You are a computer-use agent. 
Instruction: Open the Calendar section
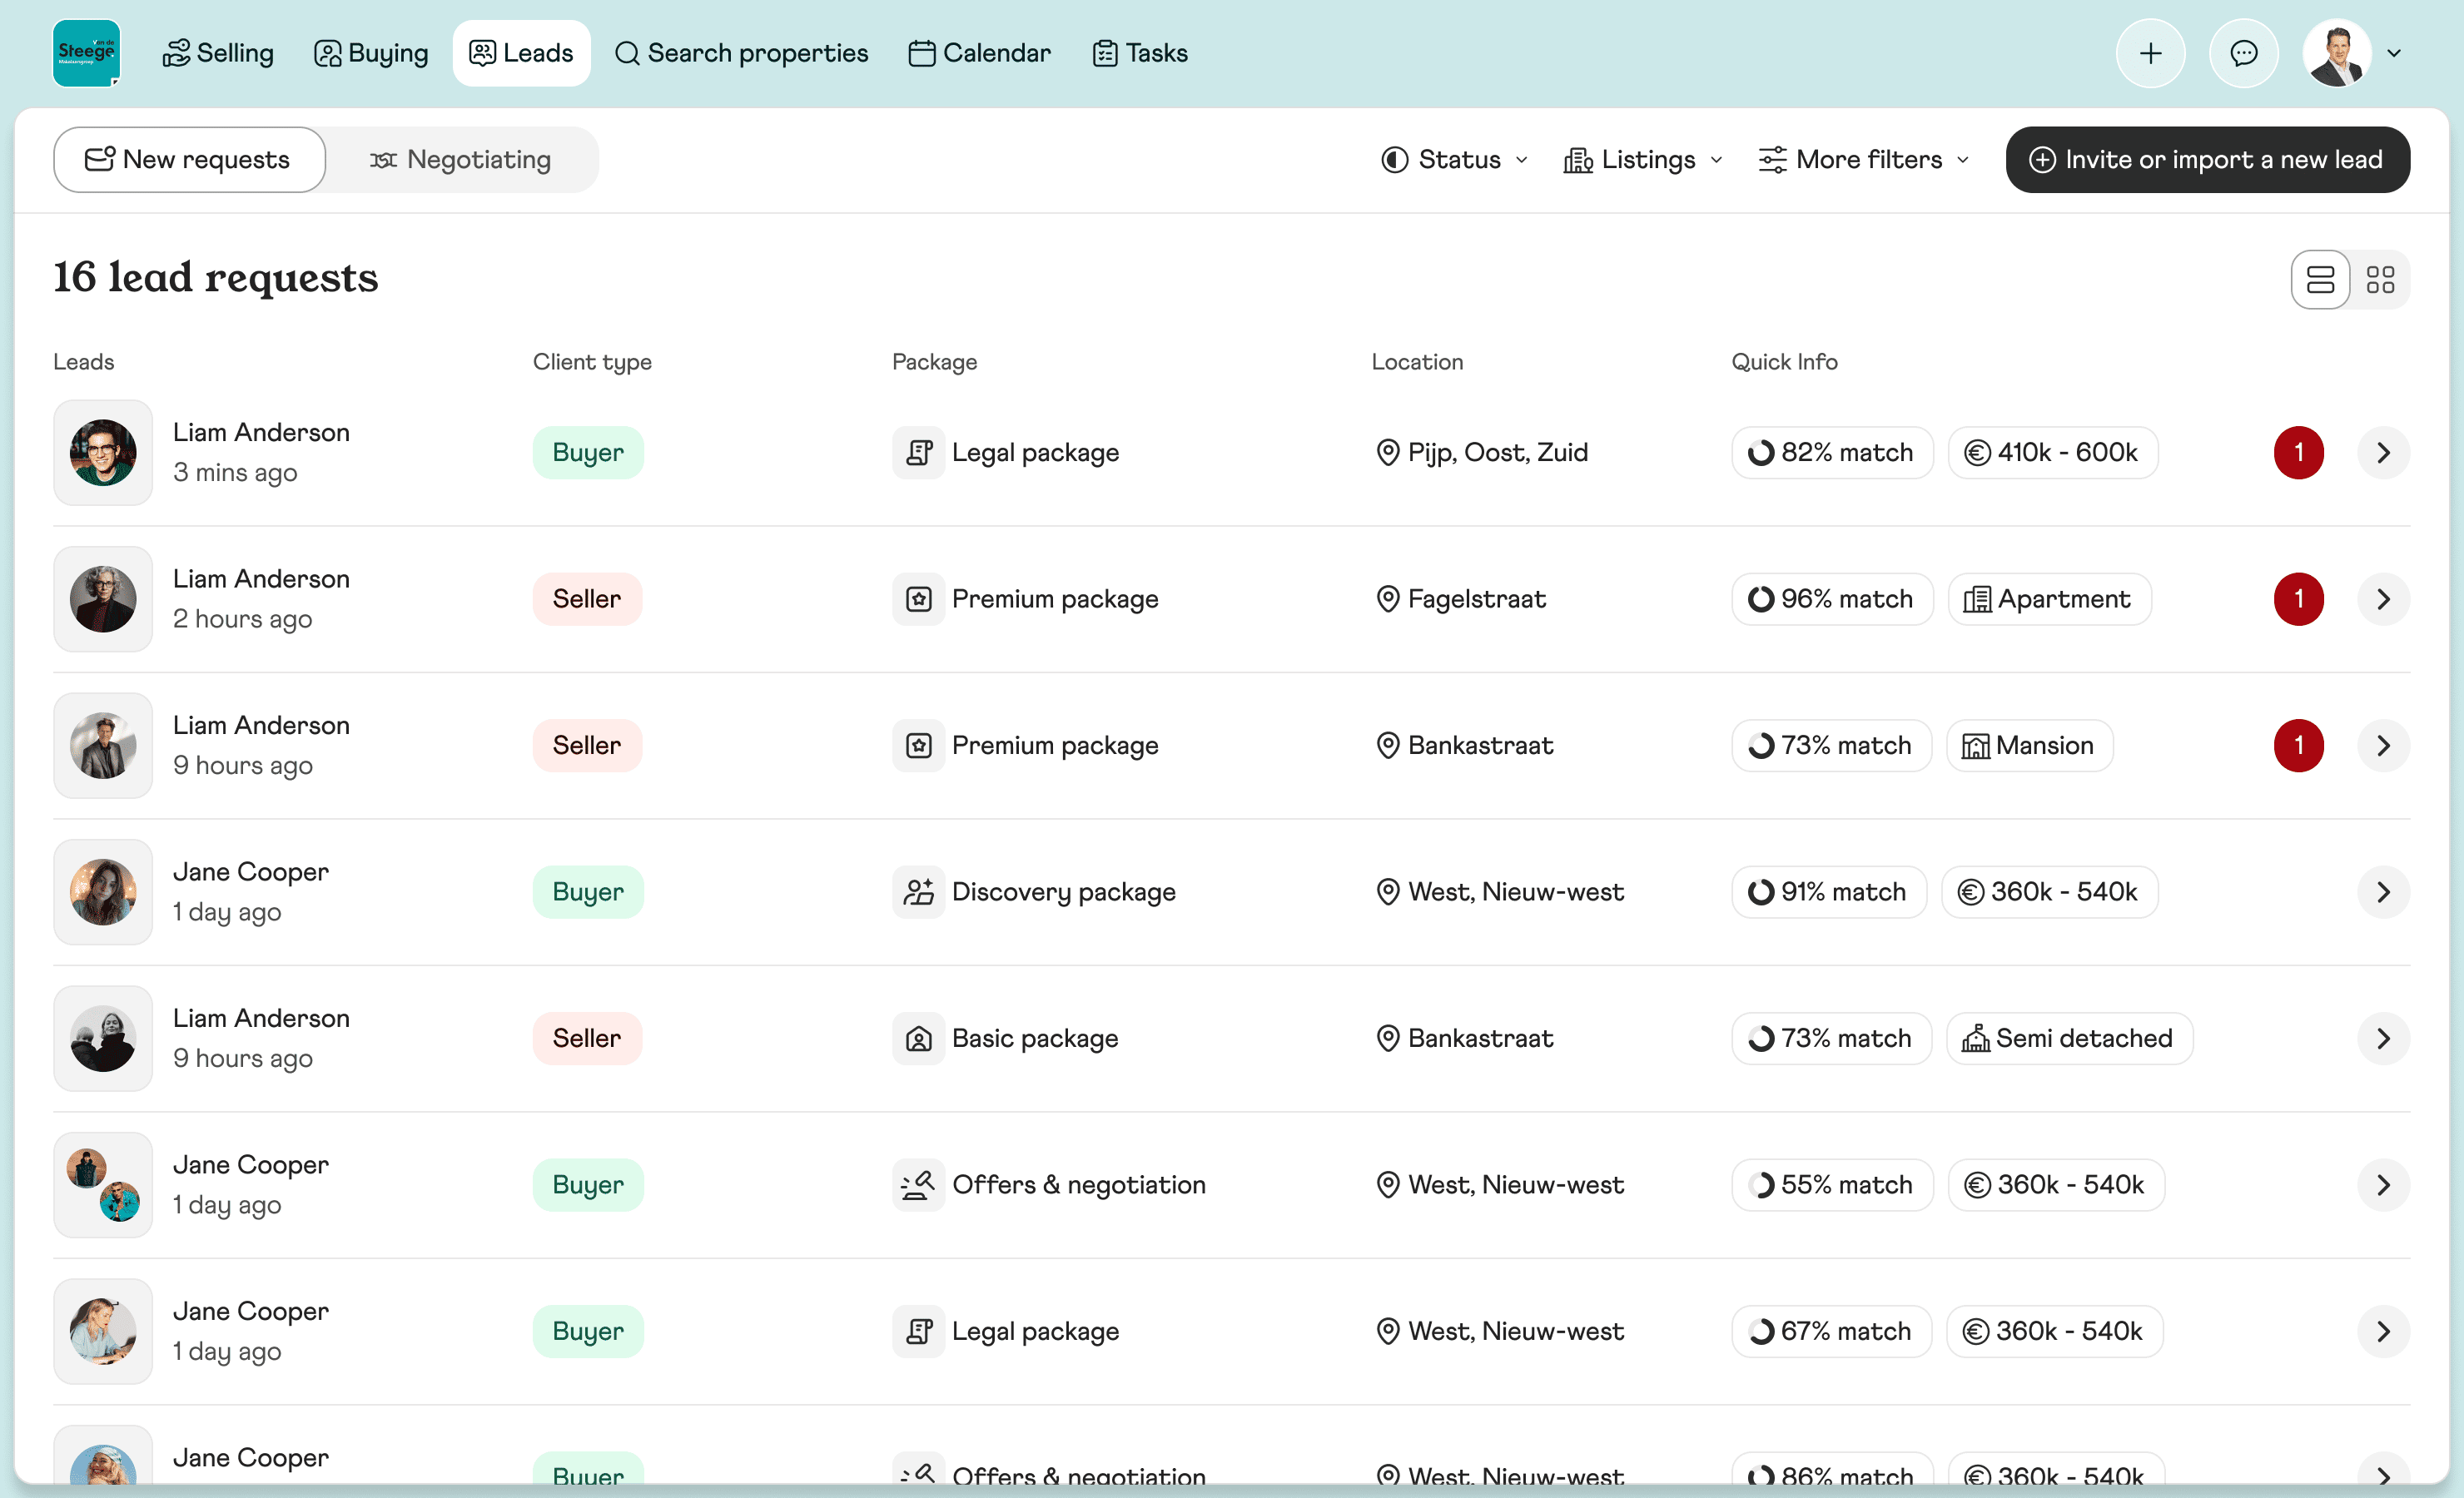tap(978, 53)
